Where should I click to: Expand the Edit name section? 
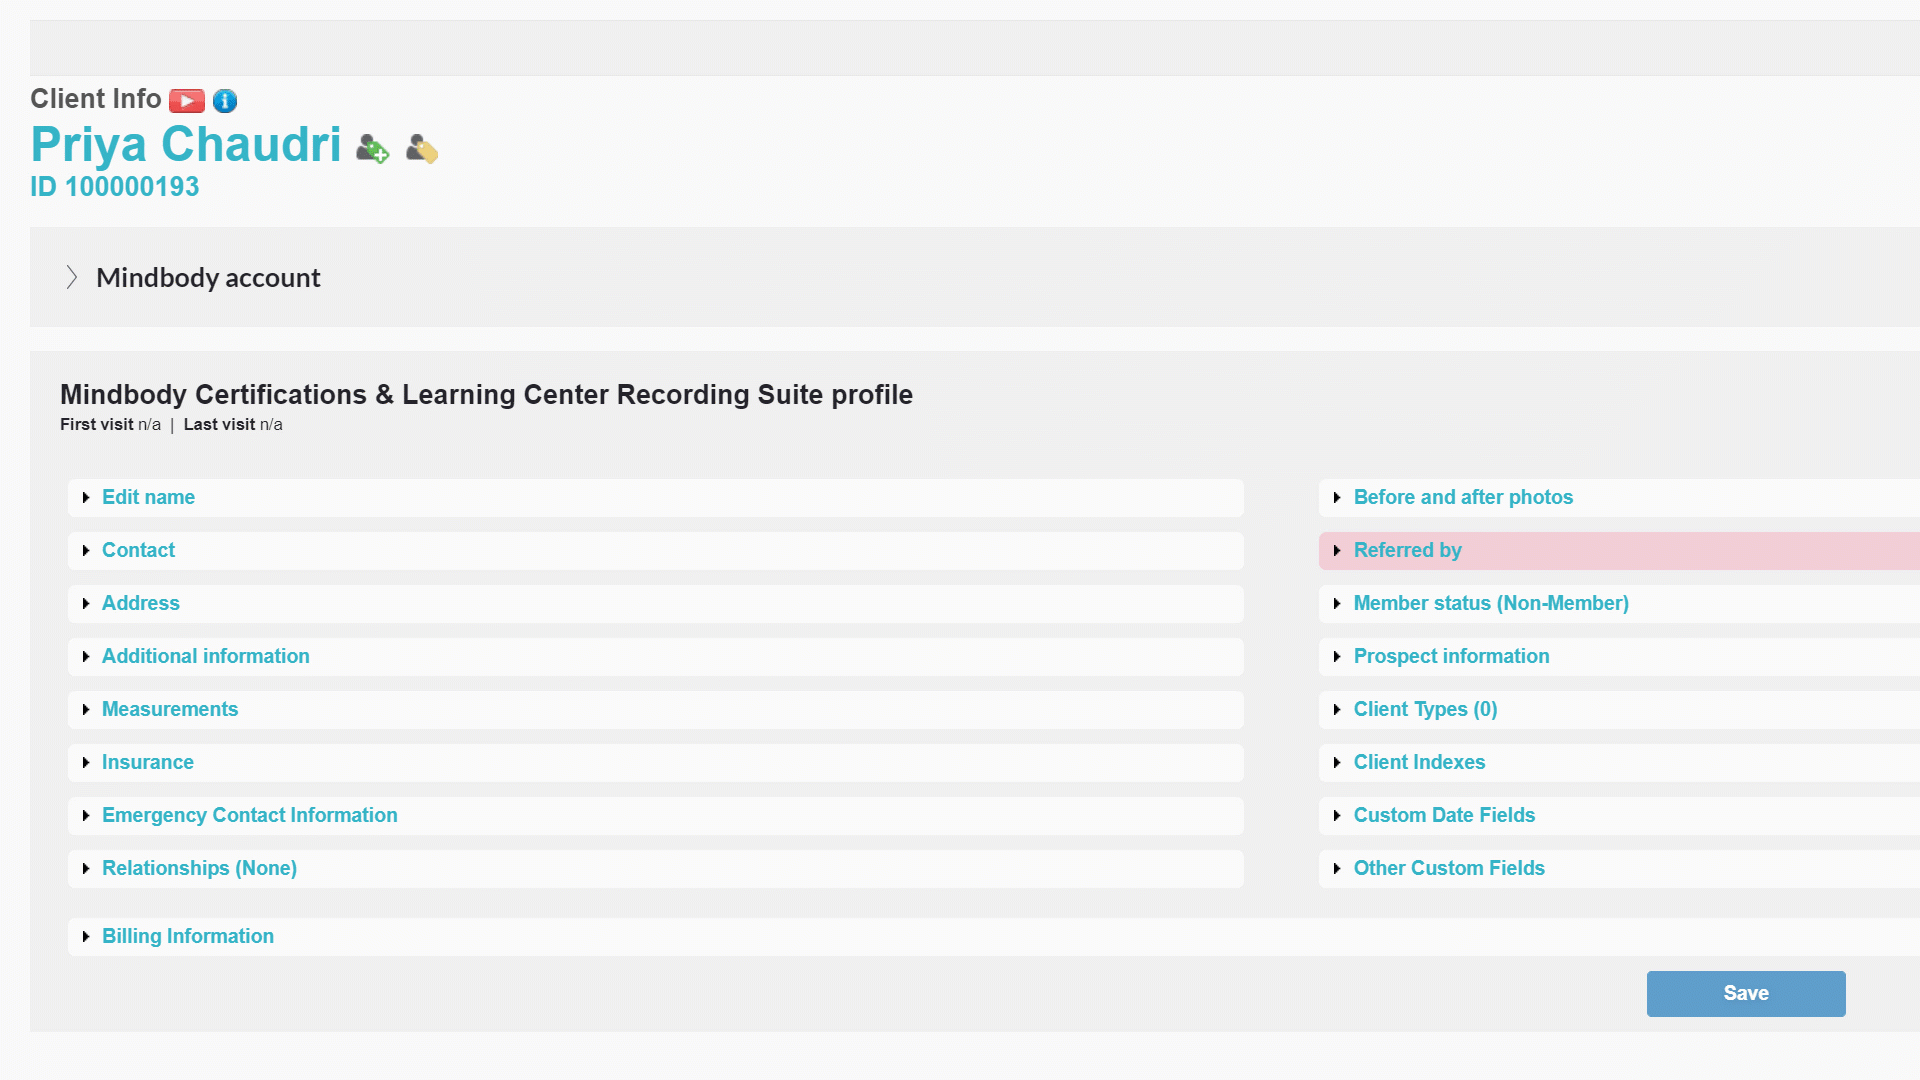[656, 498]
